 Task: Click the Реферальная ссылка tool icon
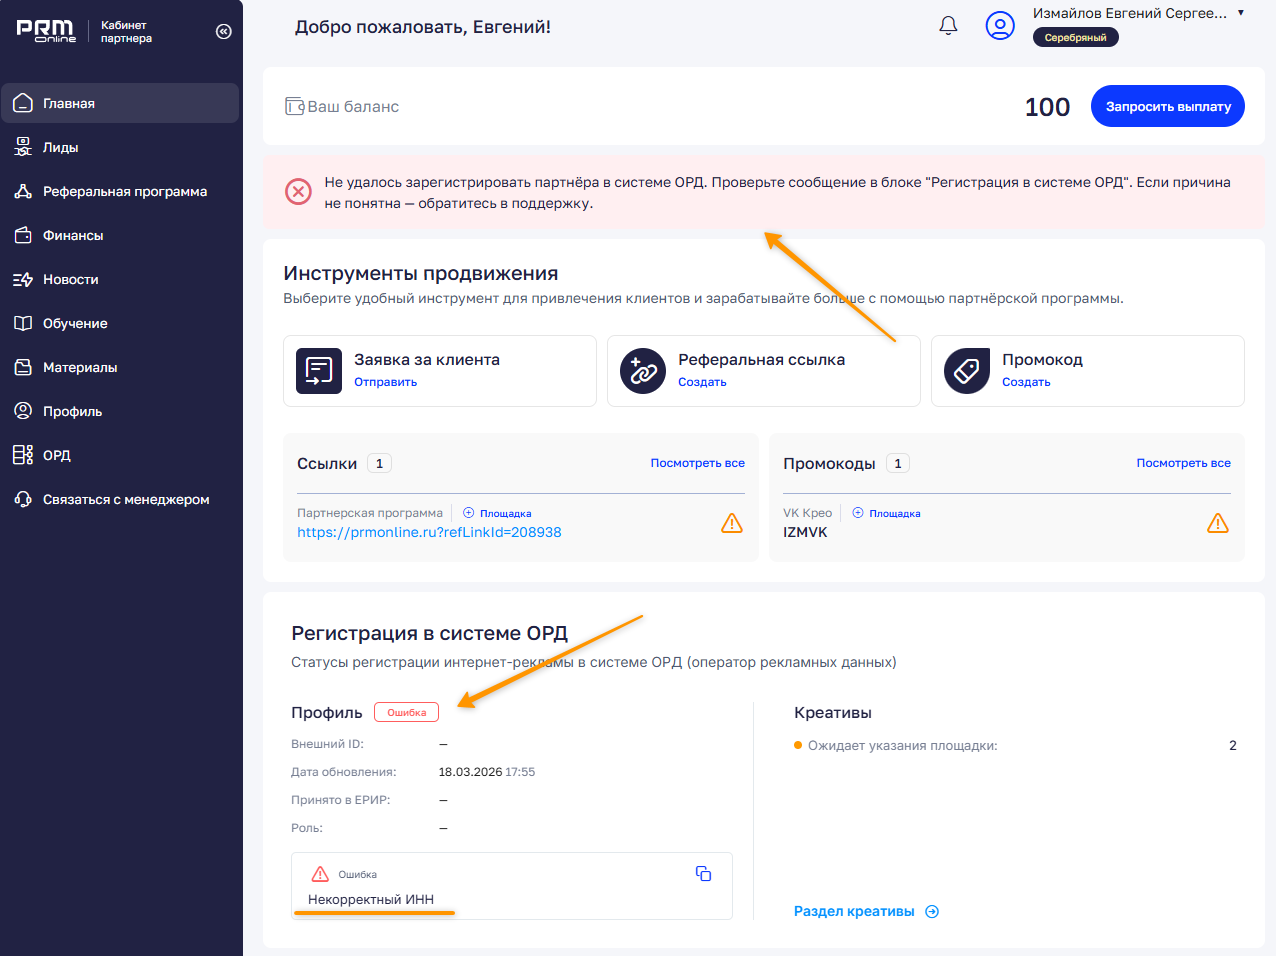tap(643, 371)
